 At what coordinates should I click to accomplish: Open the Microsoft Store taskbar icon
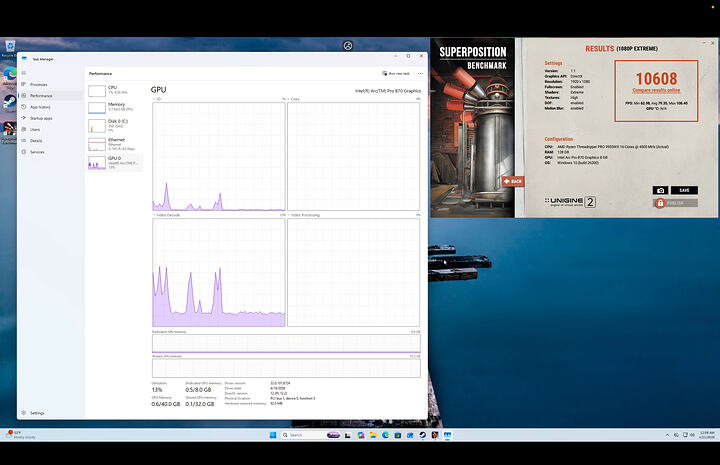coord(398,435)
